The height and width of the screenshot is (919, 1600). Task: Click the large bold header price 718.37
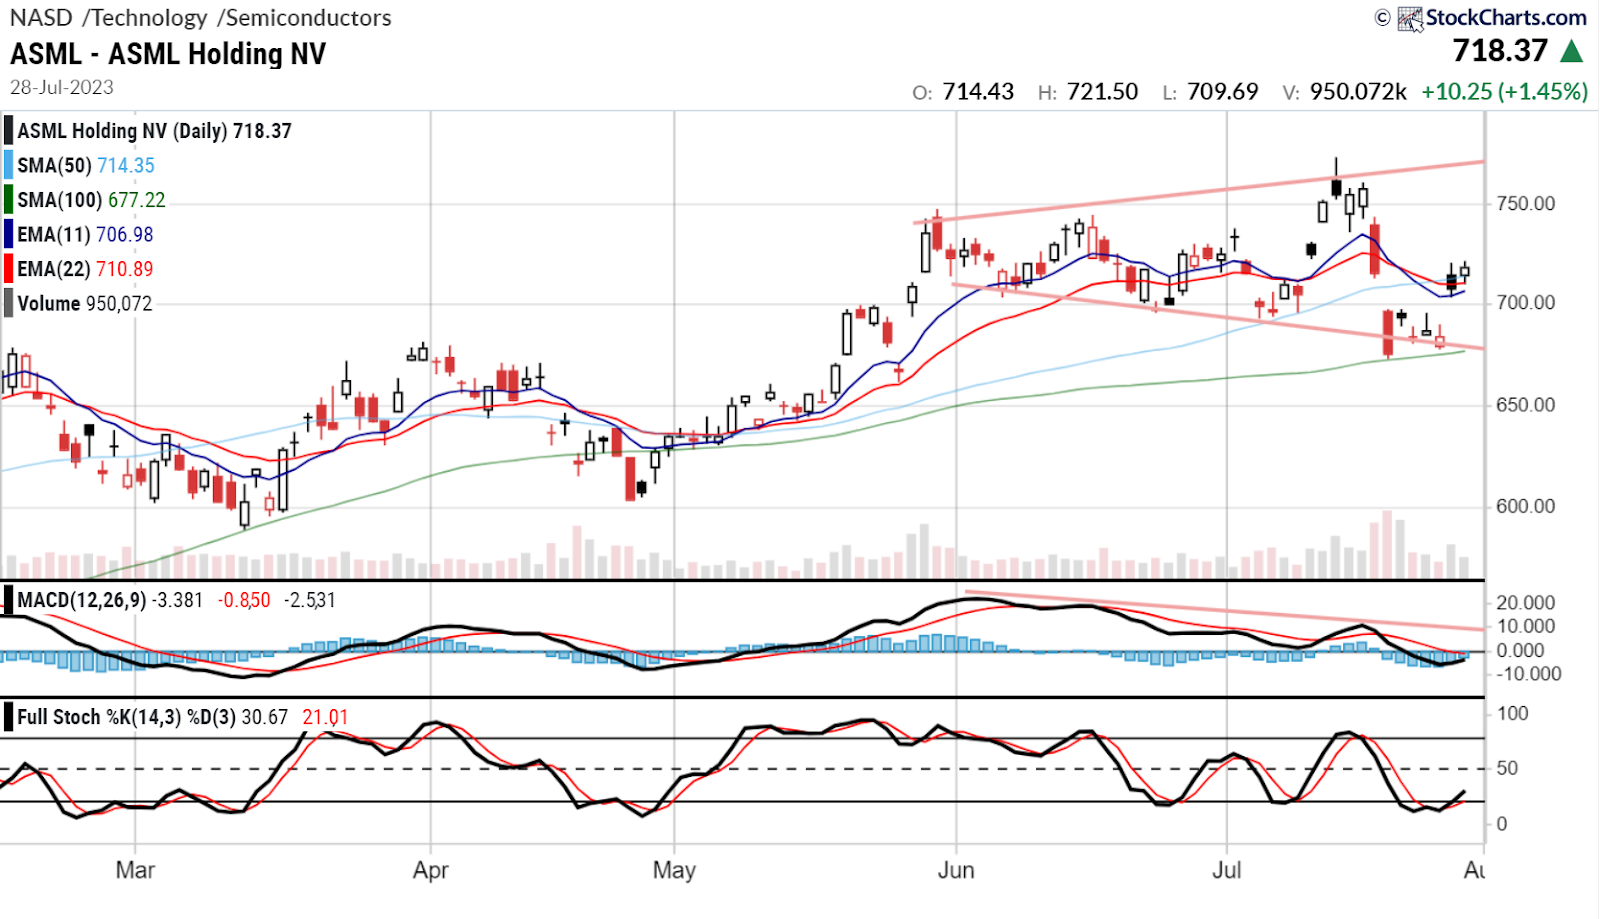tap(1500, 51)
